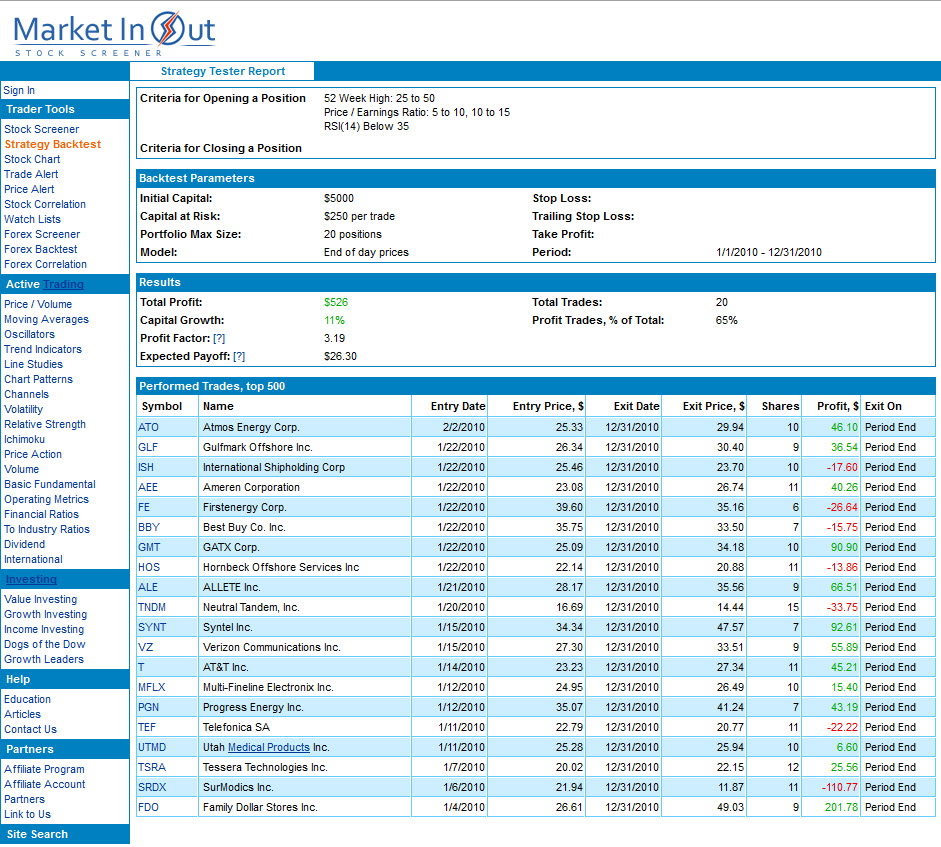Click the Medical Products link in the UTMD row
Viewport: 941px width, 847px height.
click(x=268, y=747)
